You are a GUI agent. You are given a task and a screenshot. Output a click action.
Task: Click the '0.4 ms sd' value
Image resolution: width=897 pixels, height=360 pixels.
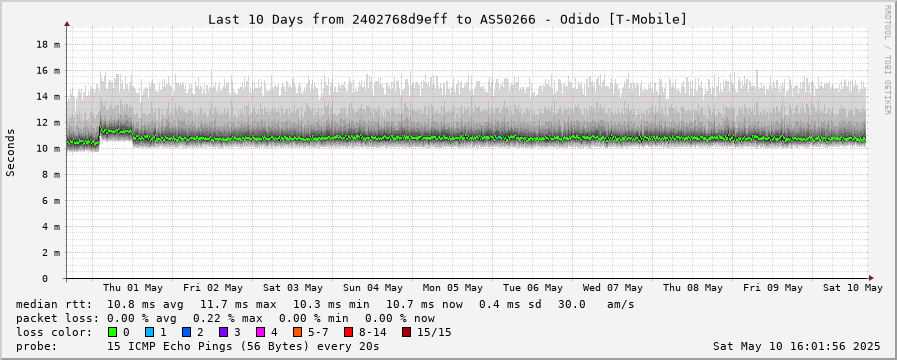pyautogui.click(x=510, y=304)
